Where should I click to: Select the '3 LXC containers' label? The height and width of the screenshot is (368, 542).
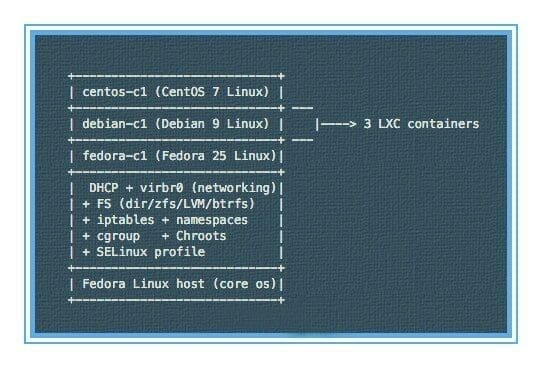click(421, 124)
